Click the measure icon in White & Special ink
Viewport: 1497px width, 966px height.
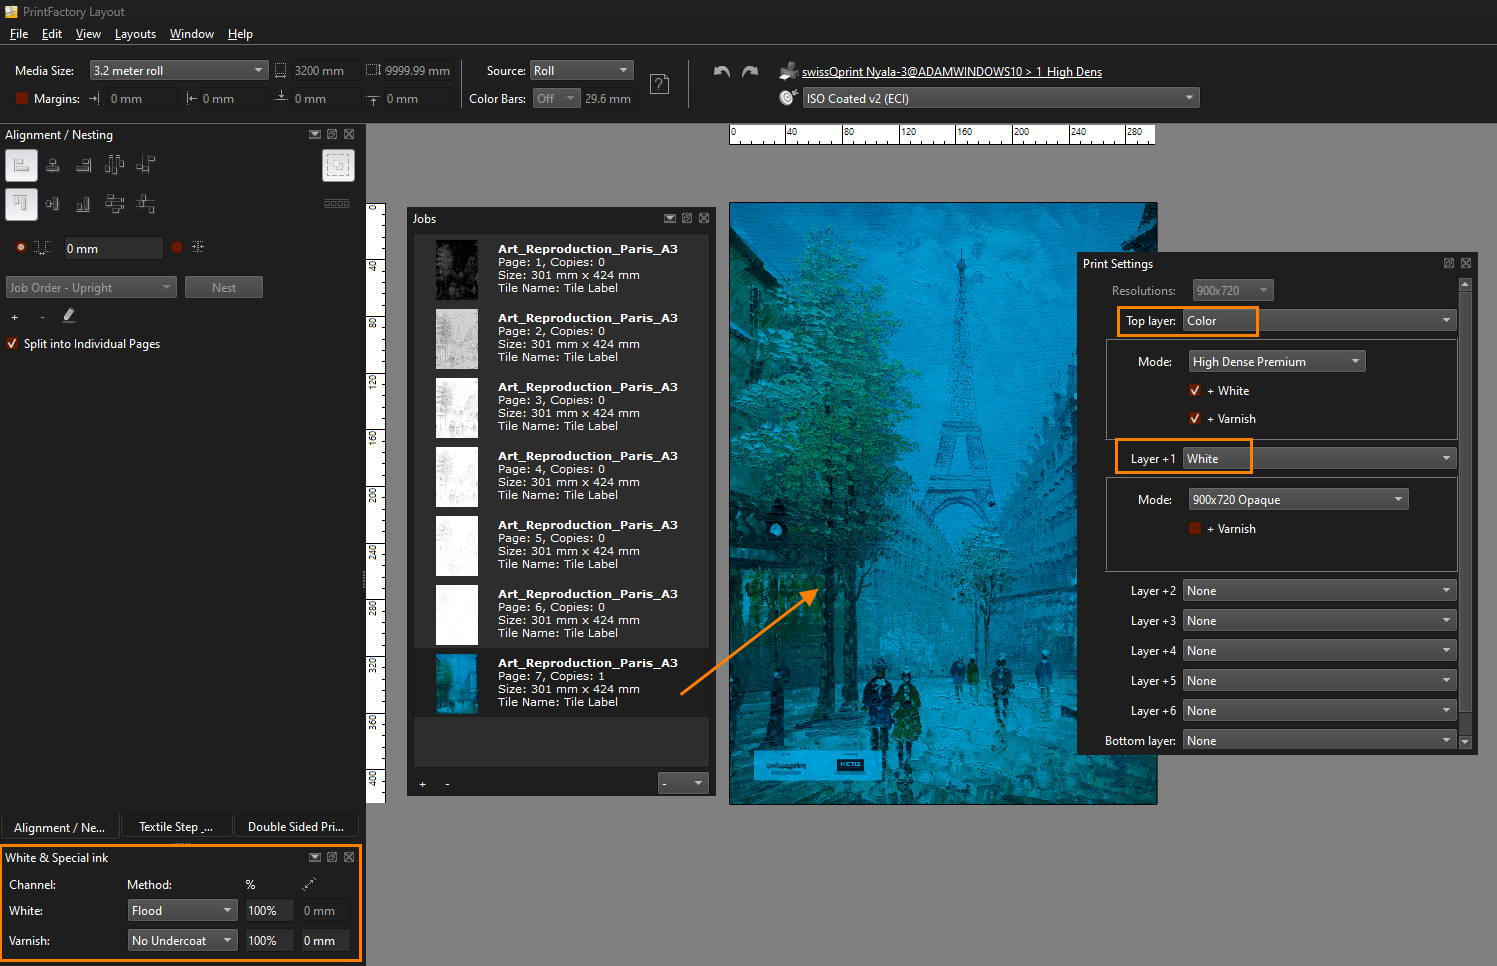pos(310,884)
